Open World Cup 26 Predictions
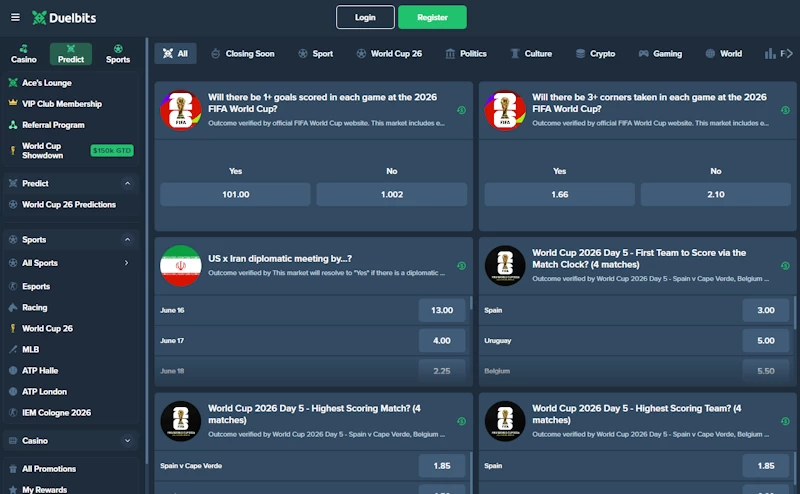This screenshot has height=494, width=800. [71, 205]
